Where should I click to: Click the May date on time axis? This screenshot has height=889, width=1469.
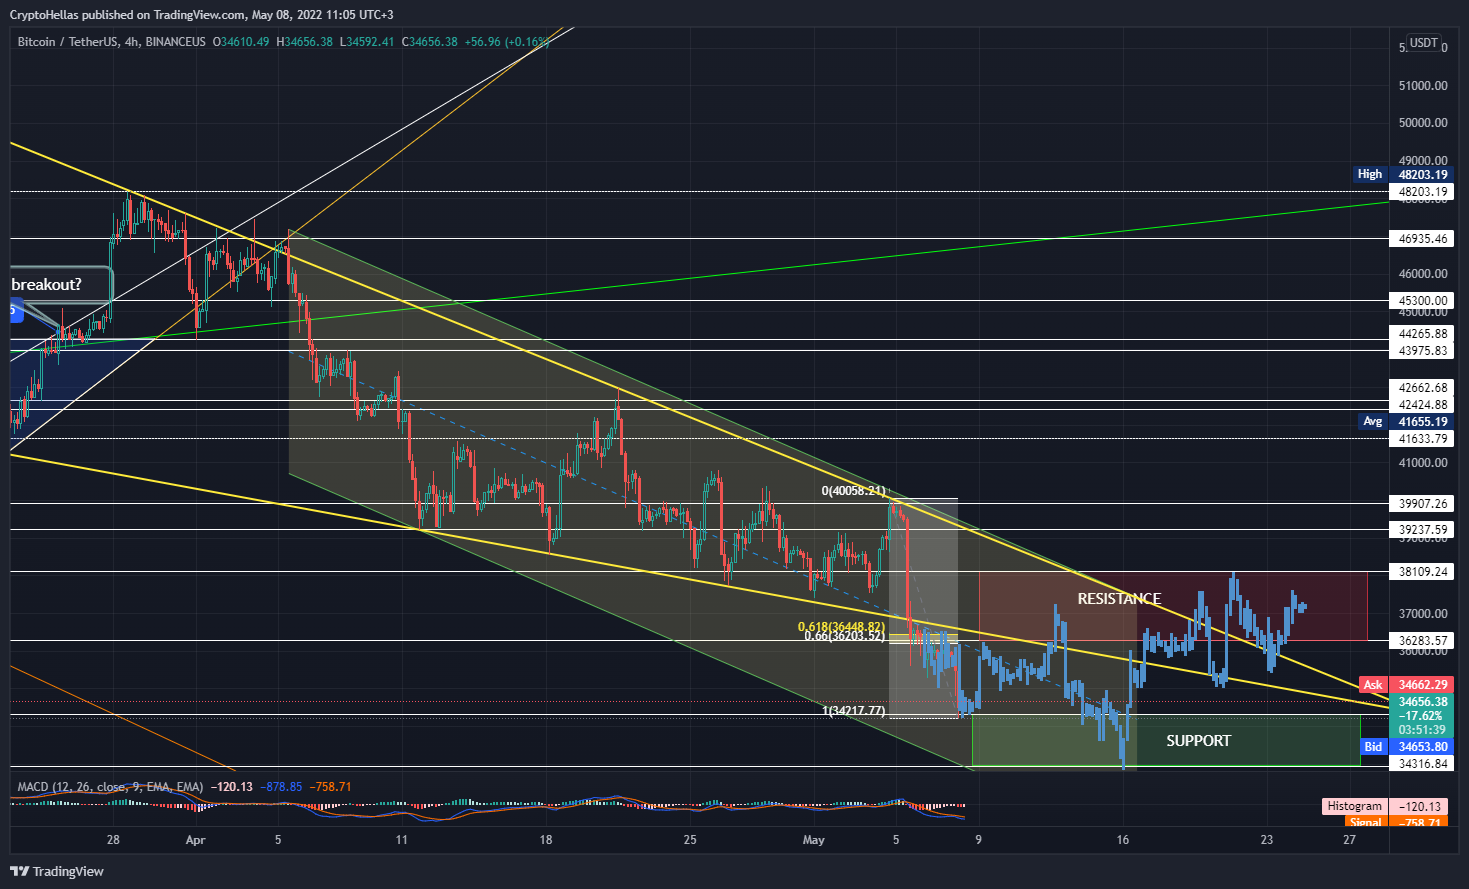[814, 840]
